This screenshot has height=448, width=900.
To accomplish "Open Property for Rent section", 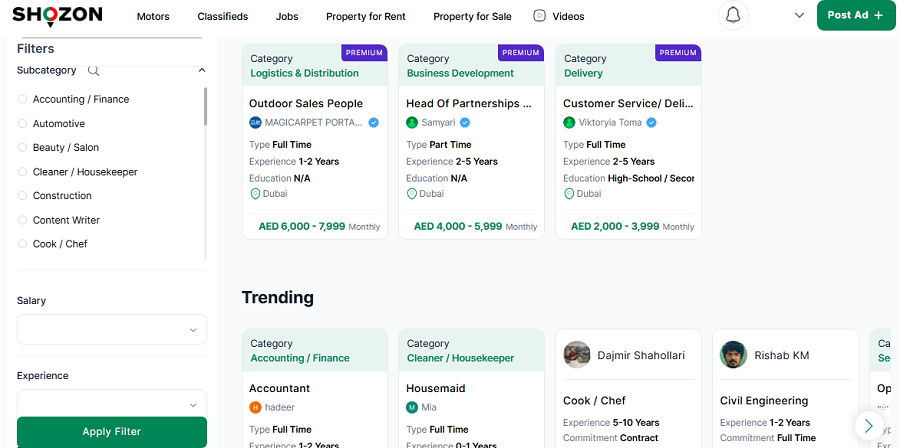I will click(x=366, y=17).
